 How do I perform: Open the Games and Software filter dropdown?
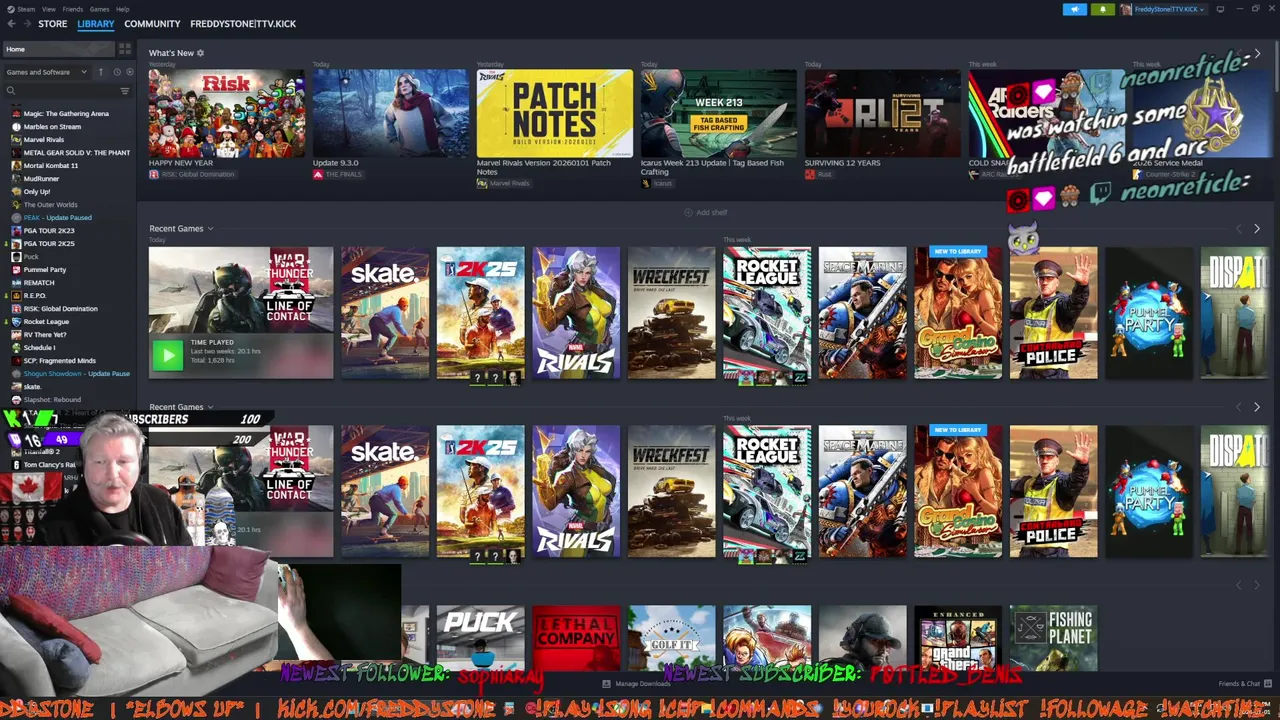click(x=45, y=72)
